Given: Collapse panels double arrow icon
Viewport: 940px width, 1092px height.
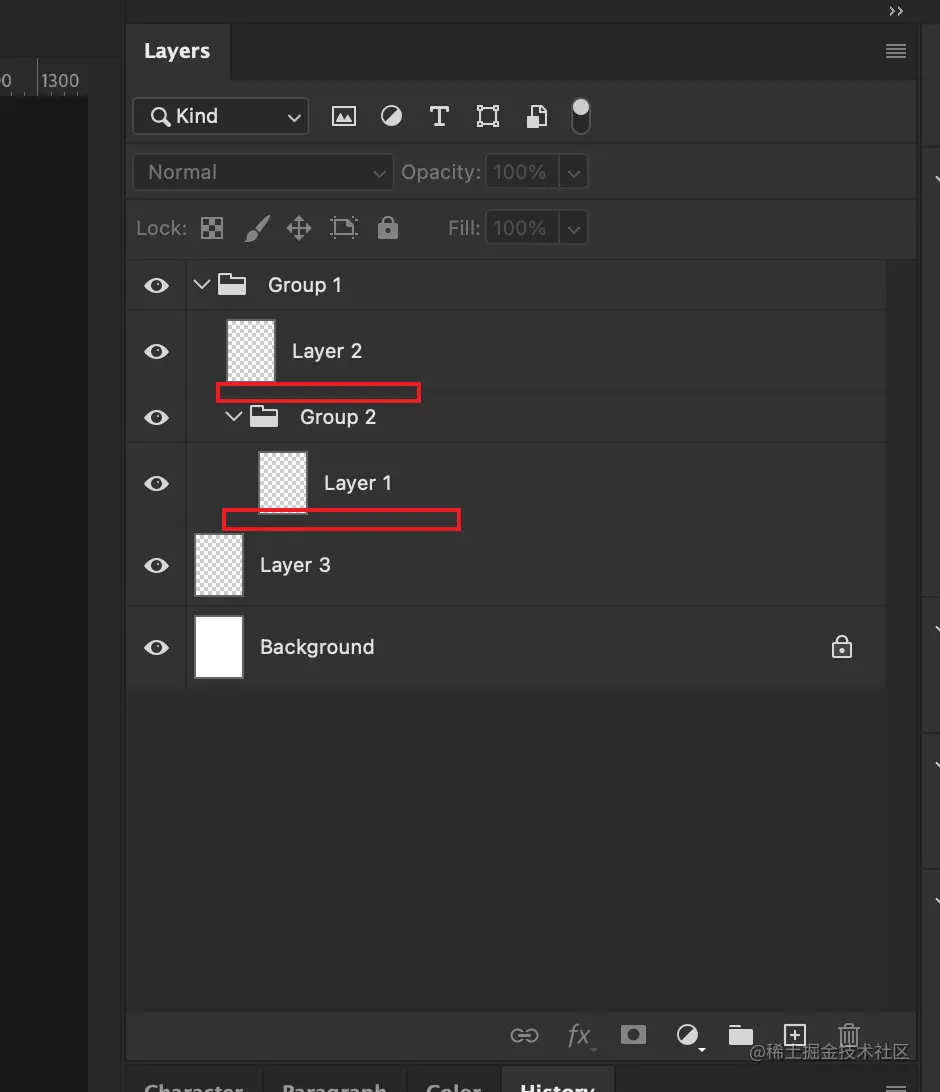Looking at the screenshot, I should pos(896,11).
